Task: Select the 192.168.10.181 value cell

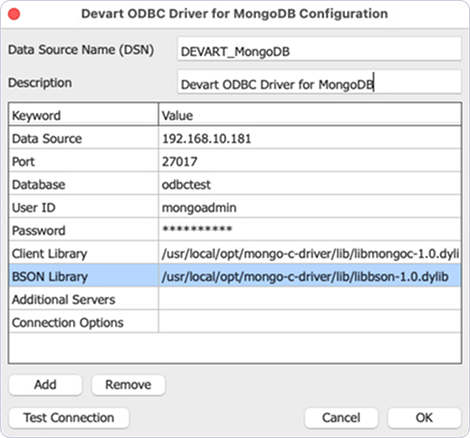Action: (310, 138)
